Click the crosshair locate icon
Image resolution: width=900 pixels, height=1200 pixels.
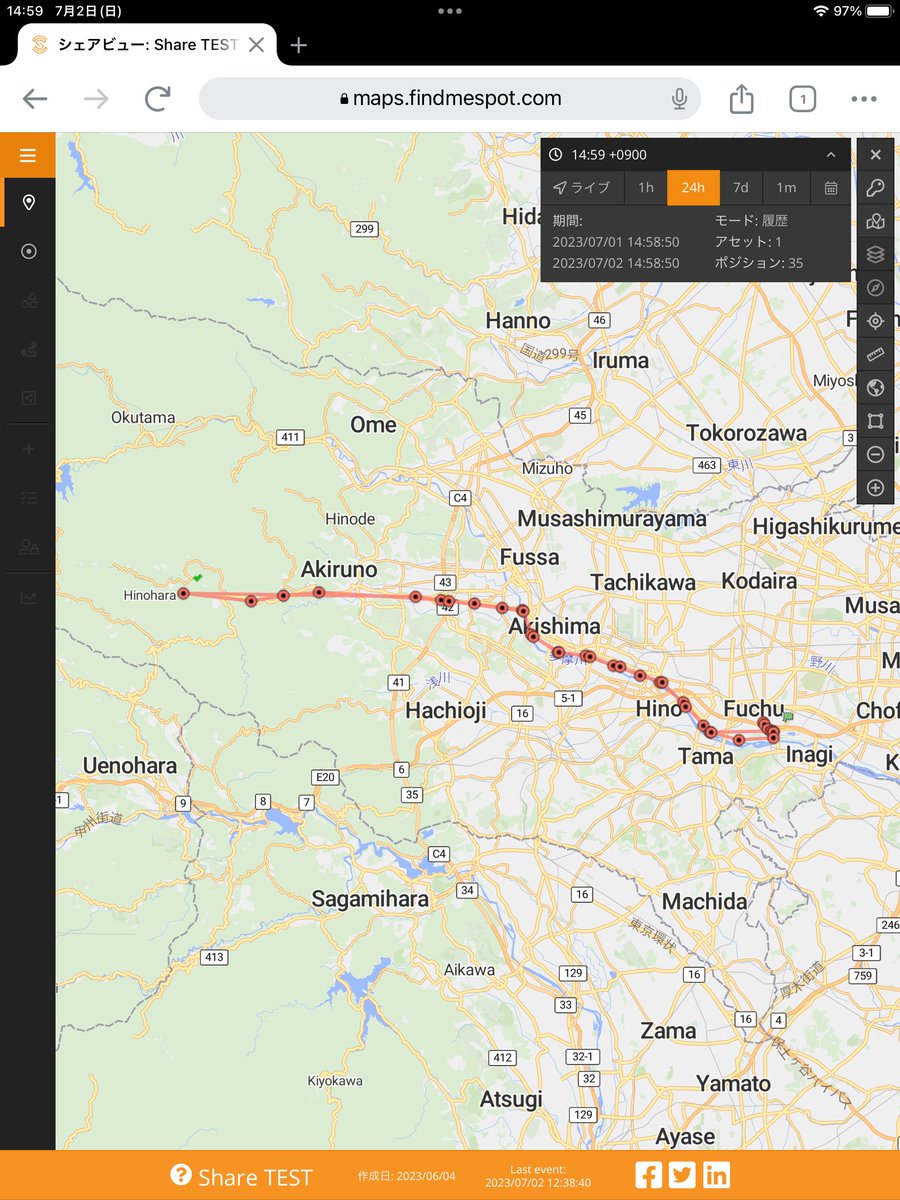[x=875, y=321]
